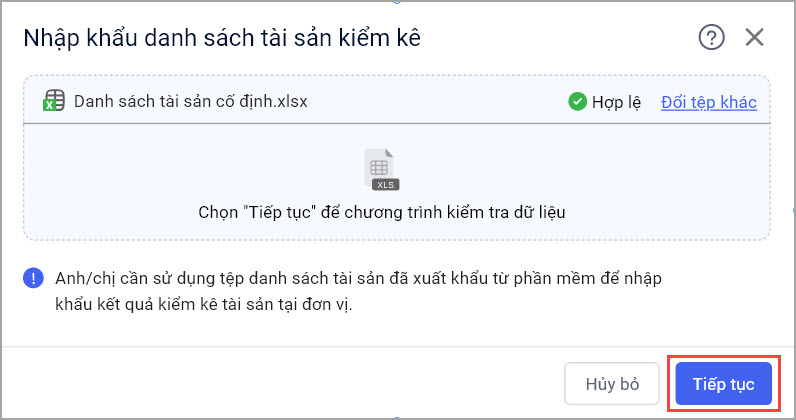The width and height of the screenshot is (796, 420).
Task: Click the "XLS" badge on the file icon
Action: [384, 184]
